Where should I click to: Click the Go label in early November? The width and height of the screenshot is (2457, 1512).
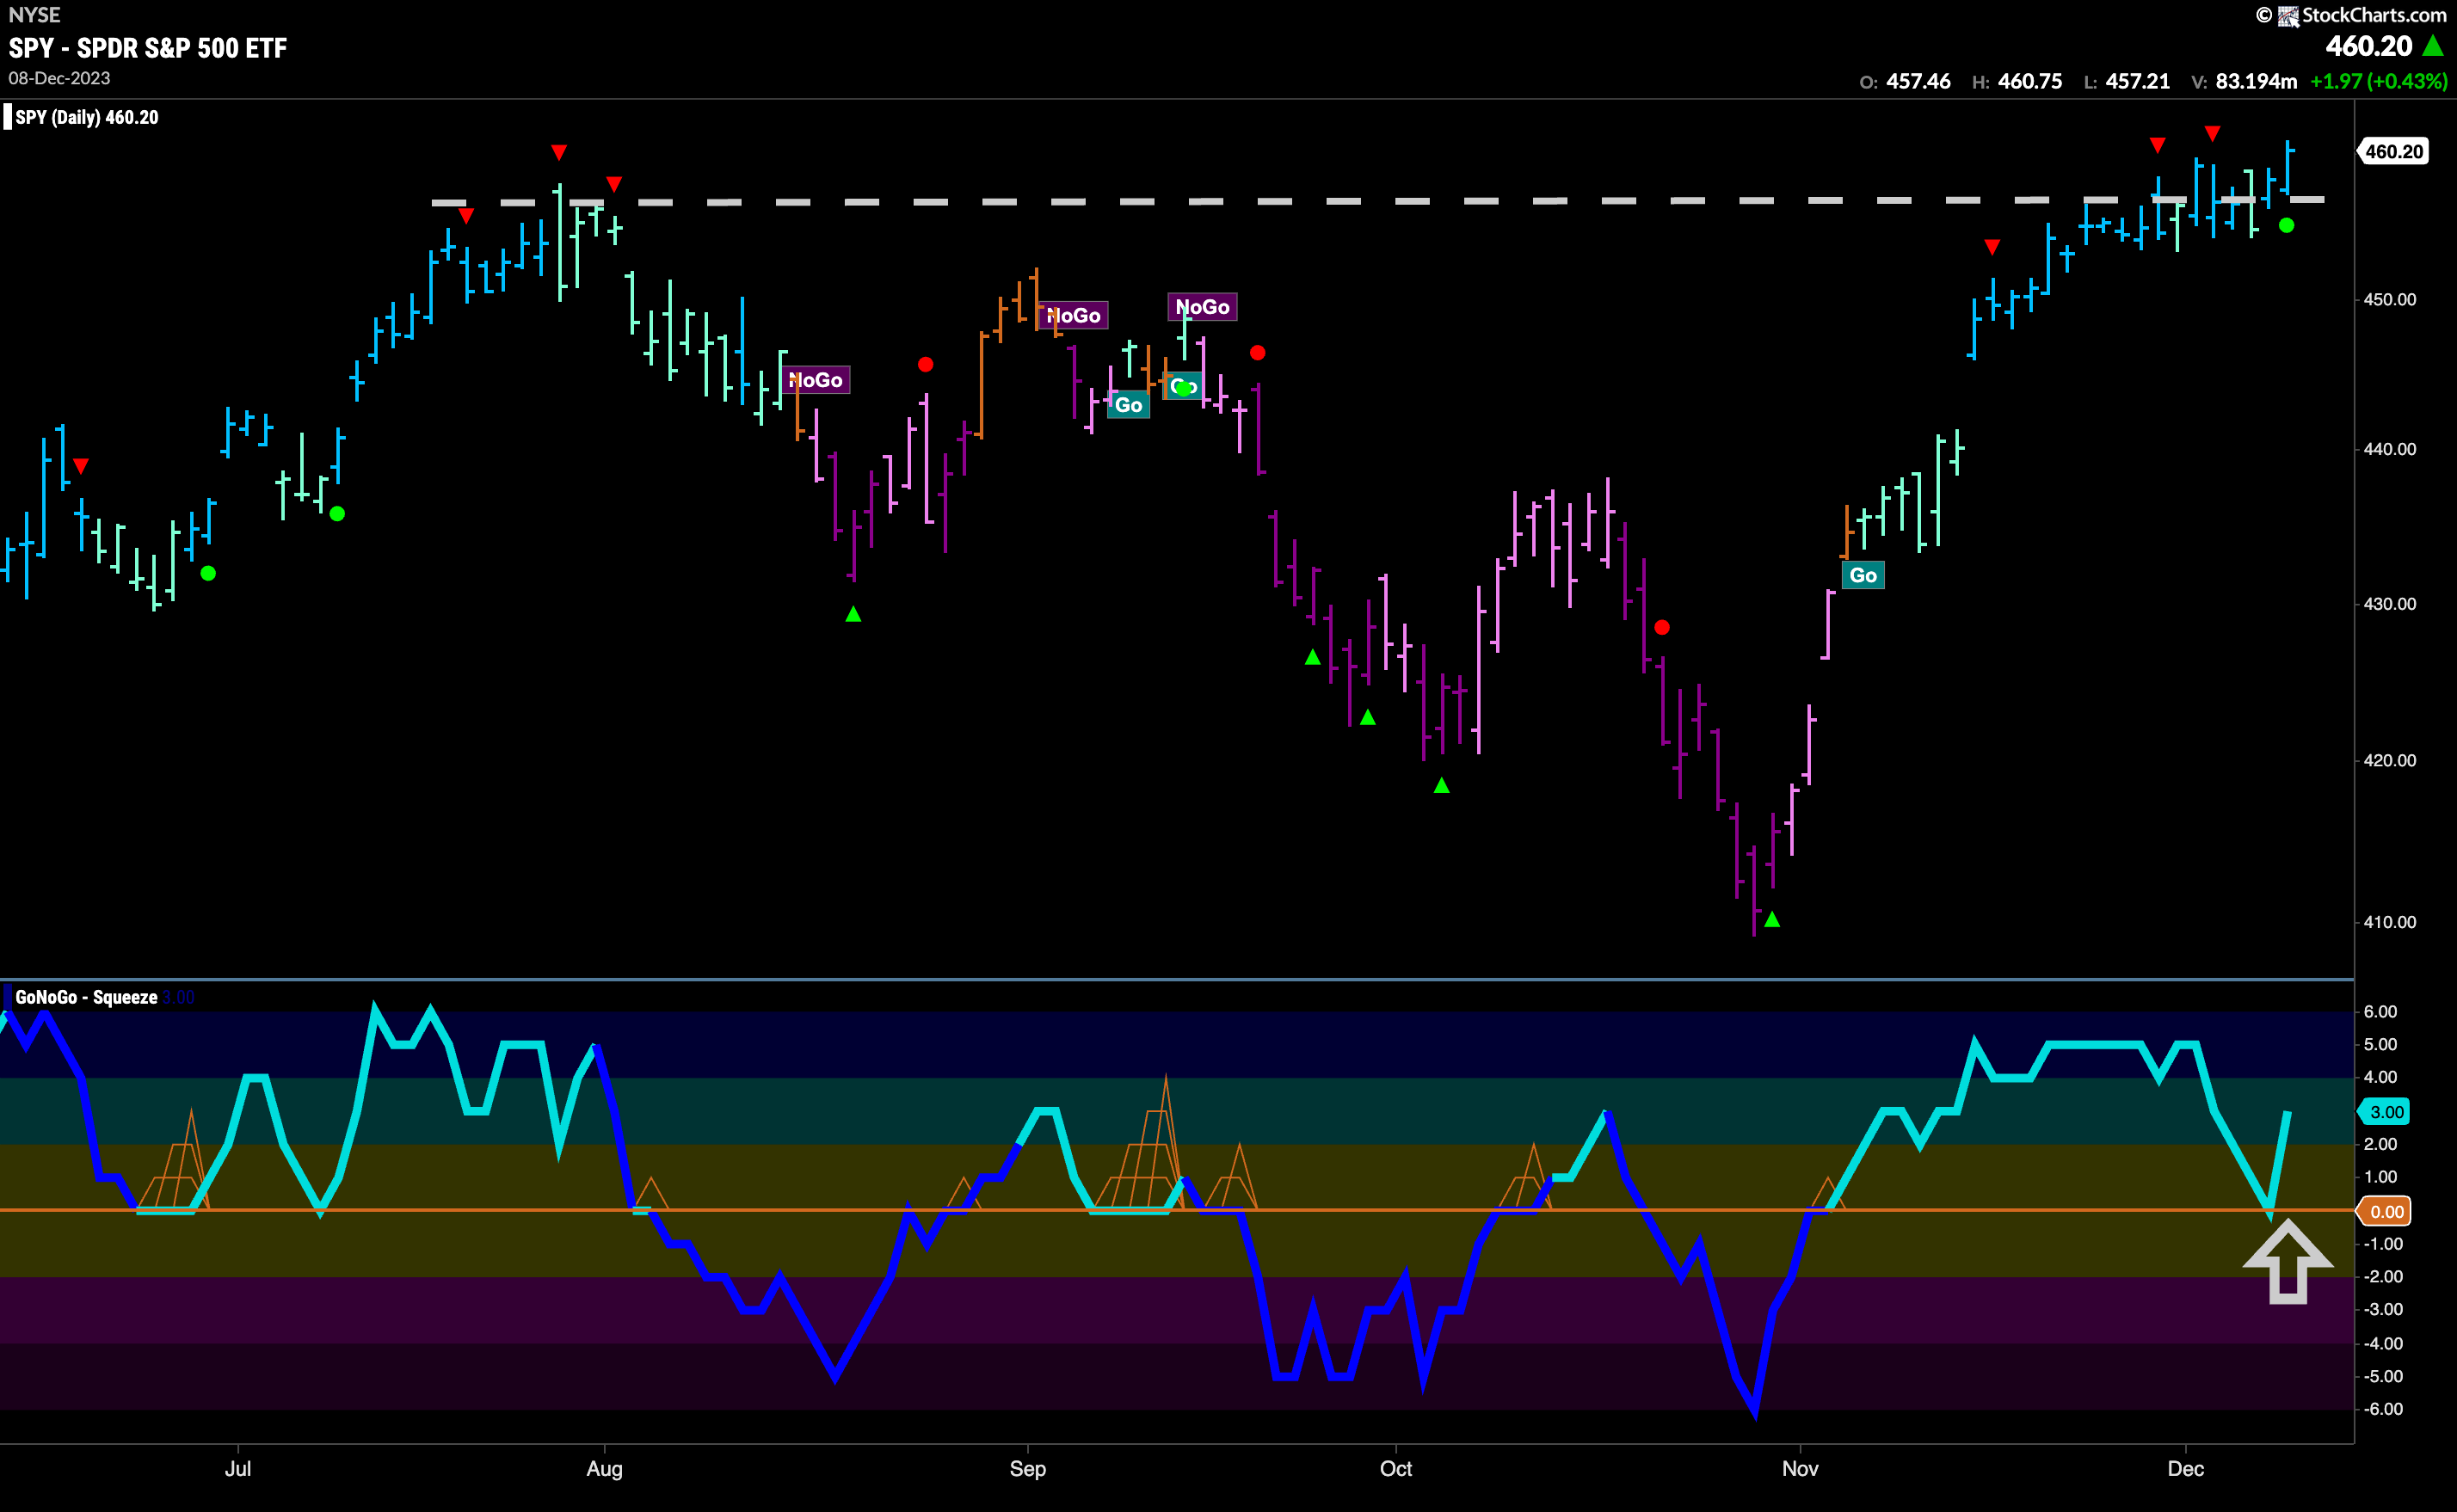coord(1863,575)
